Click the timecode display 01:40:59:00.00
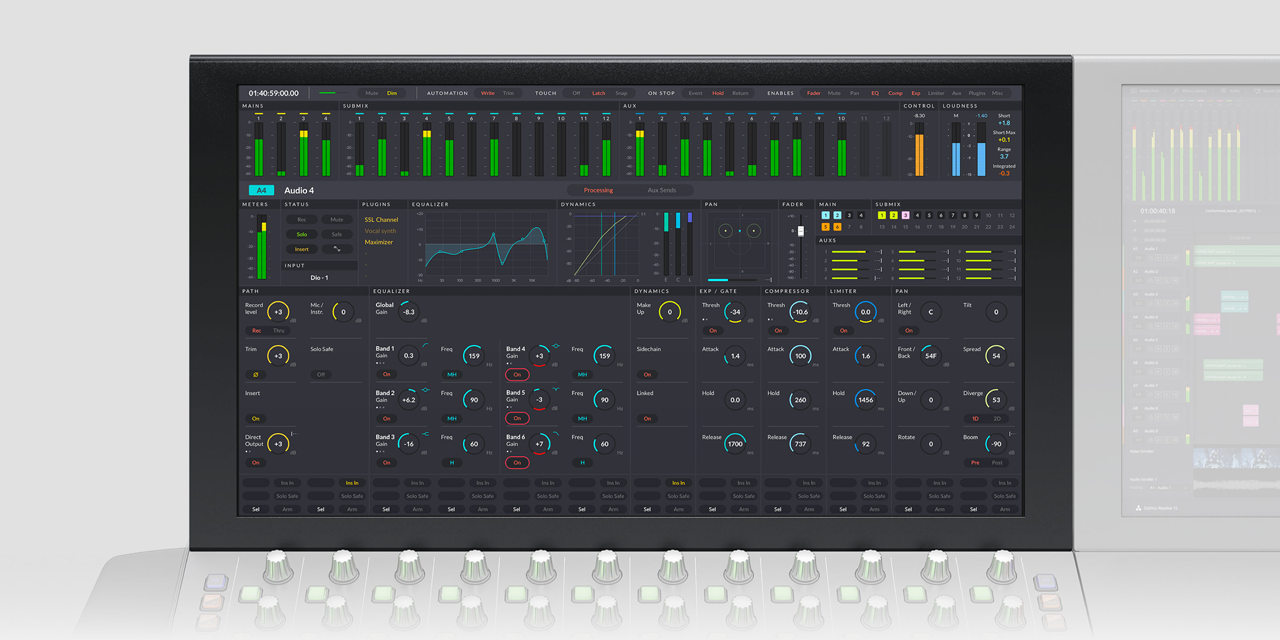This screenshot has width=1280, height=640. click(x=274, y=93)
